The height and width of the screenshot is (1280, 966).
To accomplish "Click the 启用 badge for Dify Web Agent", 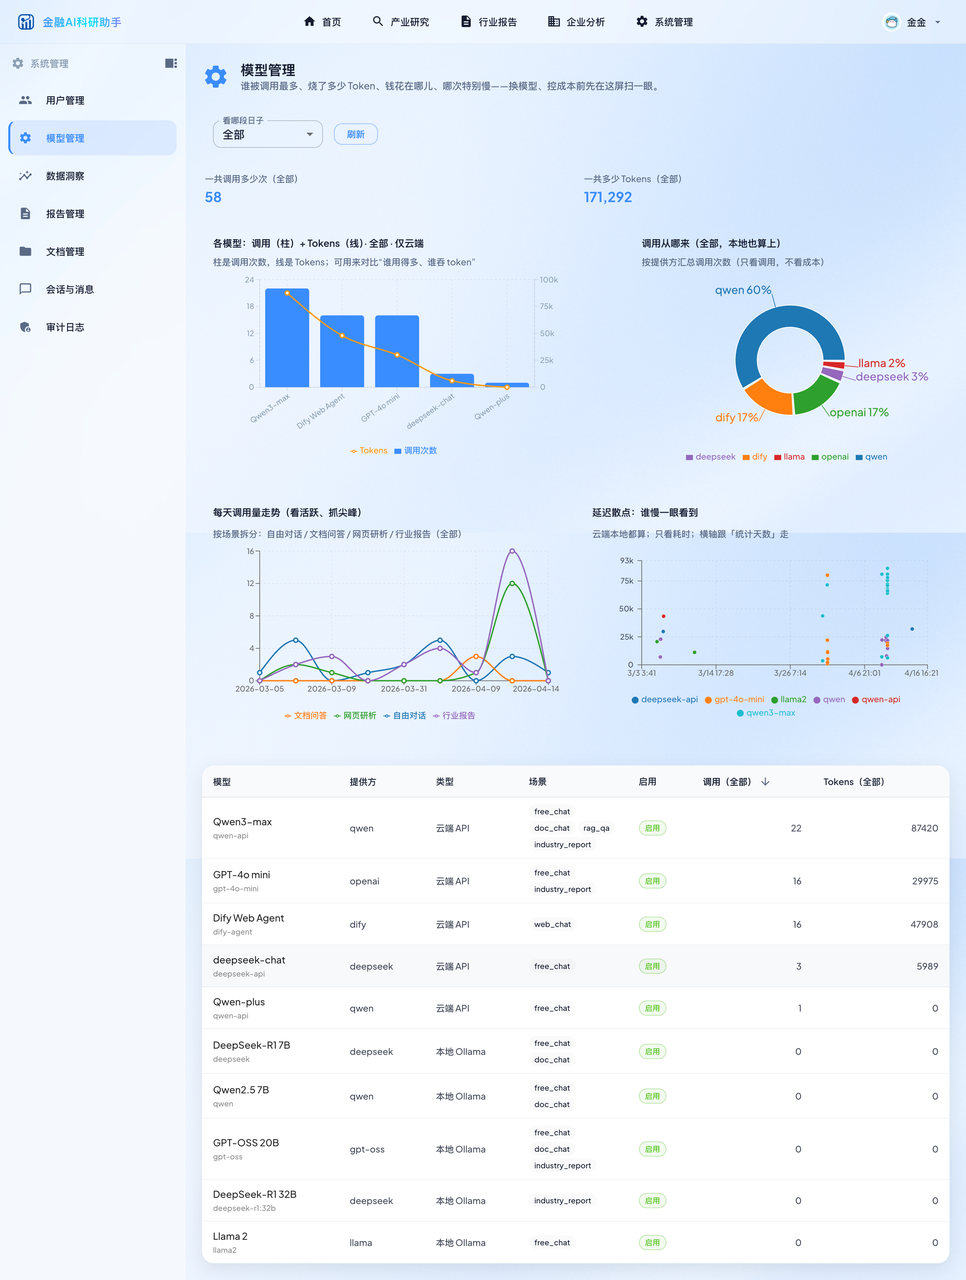I will [x=652, y=924].
